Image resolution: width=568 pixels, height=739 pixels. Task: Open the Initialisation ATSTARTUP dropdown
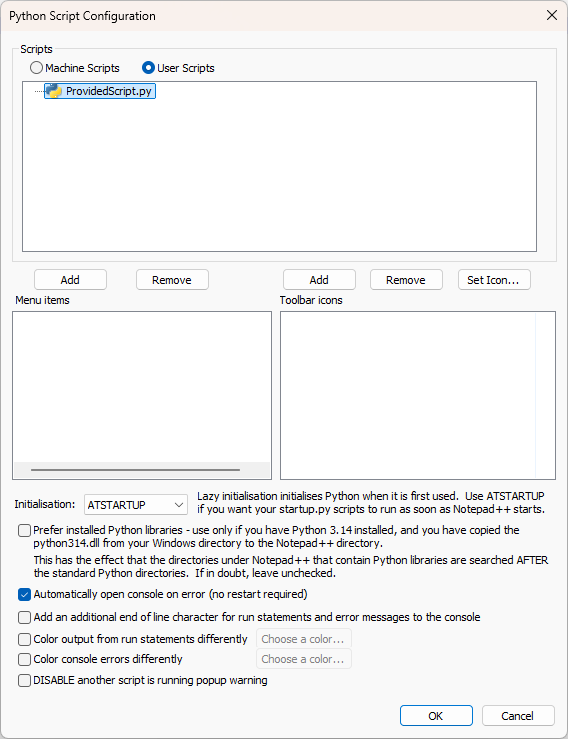(136, 505)
